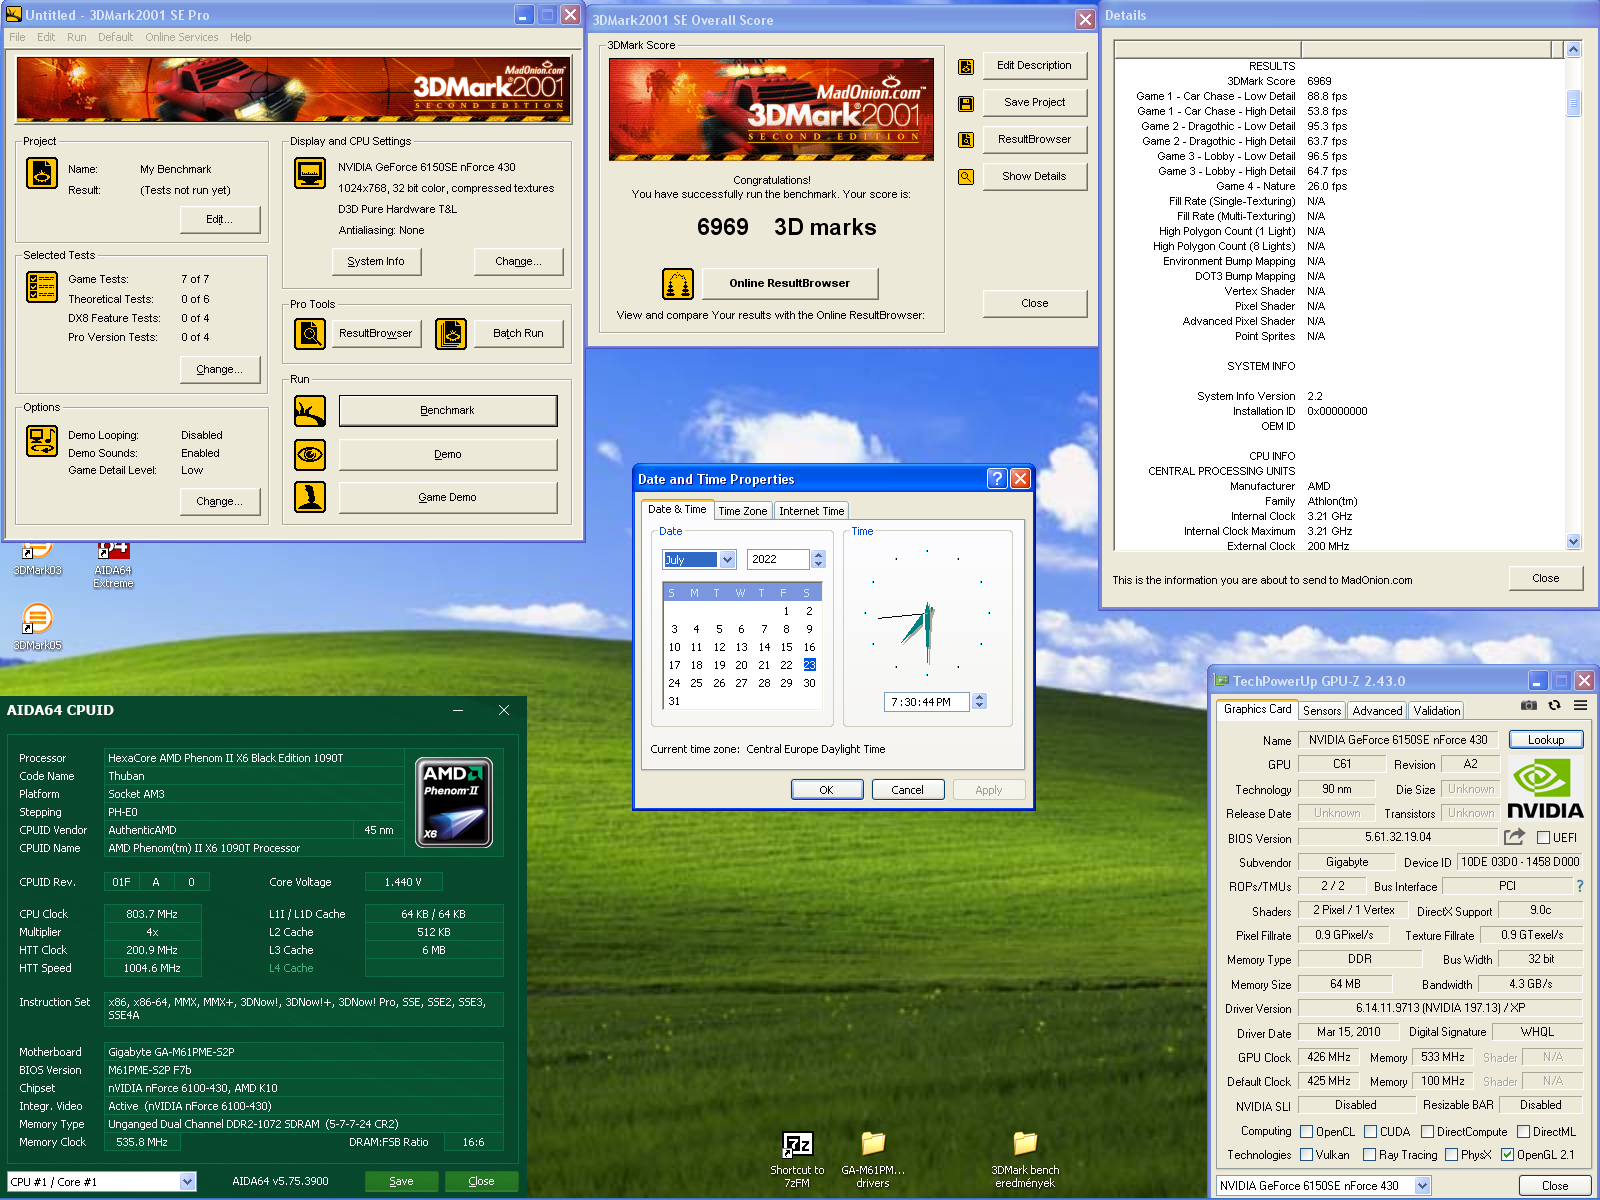
Task: Decrease the time with the spinner down arrow
Action: tap(980, 706)
